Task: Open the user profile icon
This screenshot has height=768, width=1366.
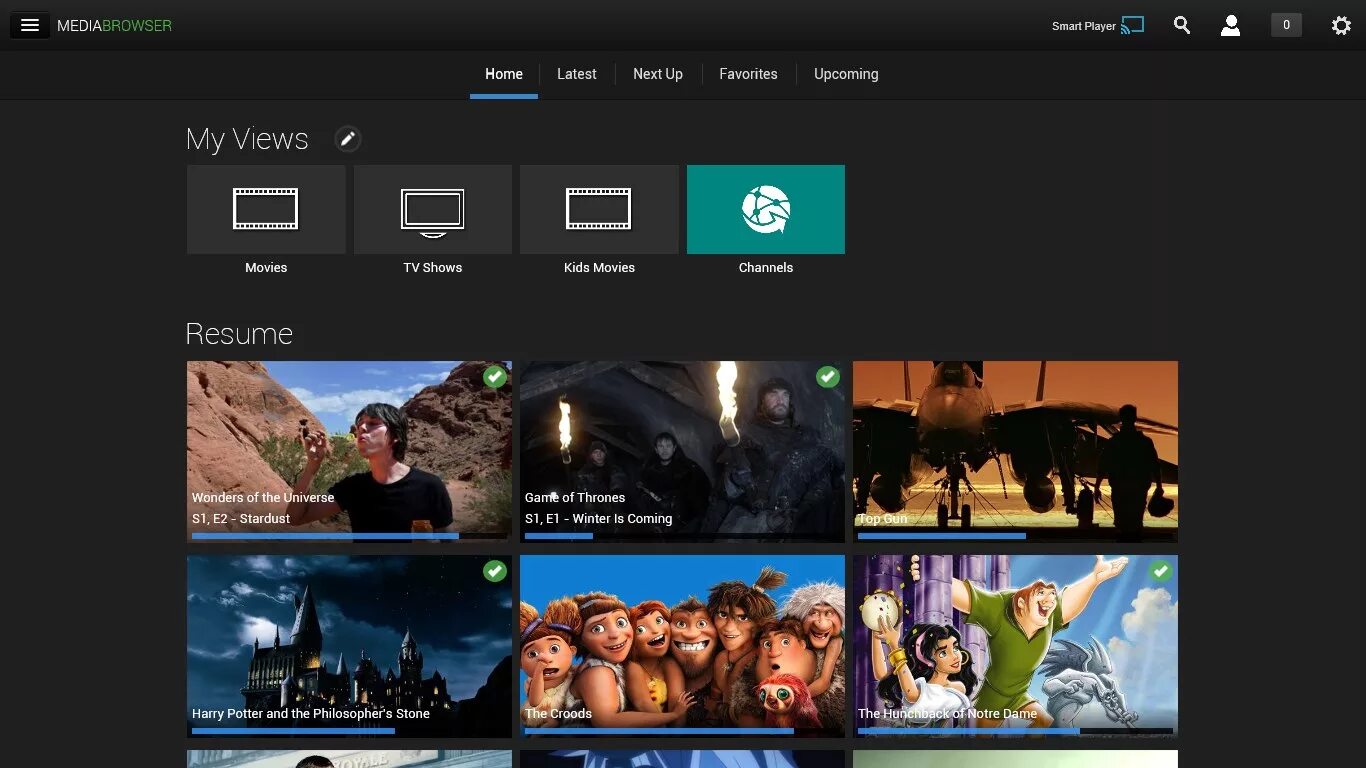Action: coord(1230,26)
